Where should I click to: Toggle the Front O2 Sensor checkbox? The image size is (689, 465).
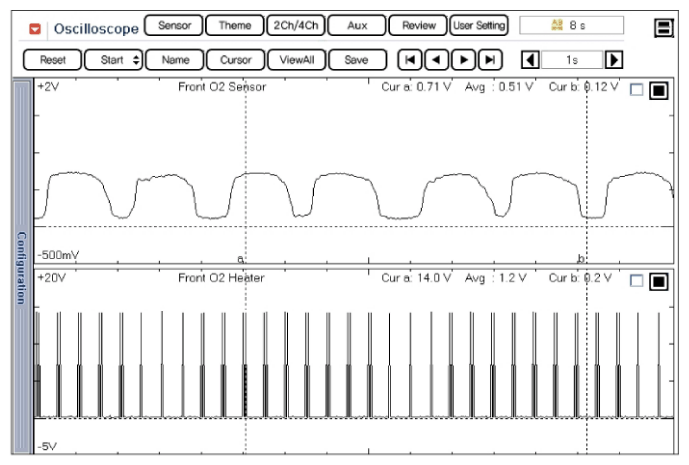[x=638, y=91]
